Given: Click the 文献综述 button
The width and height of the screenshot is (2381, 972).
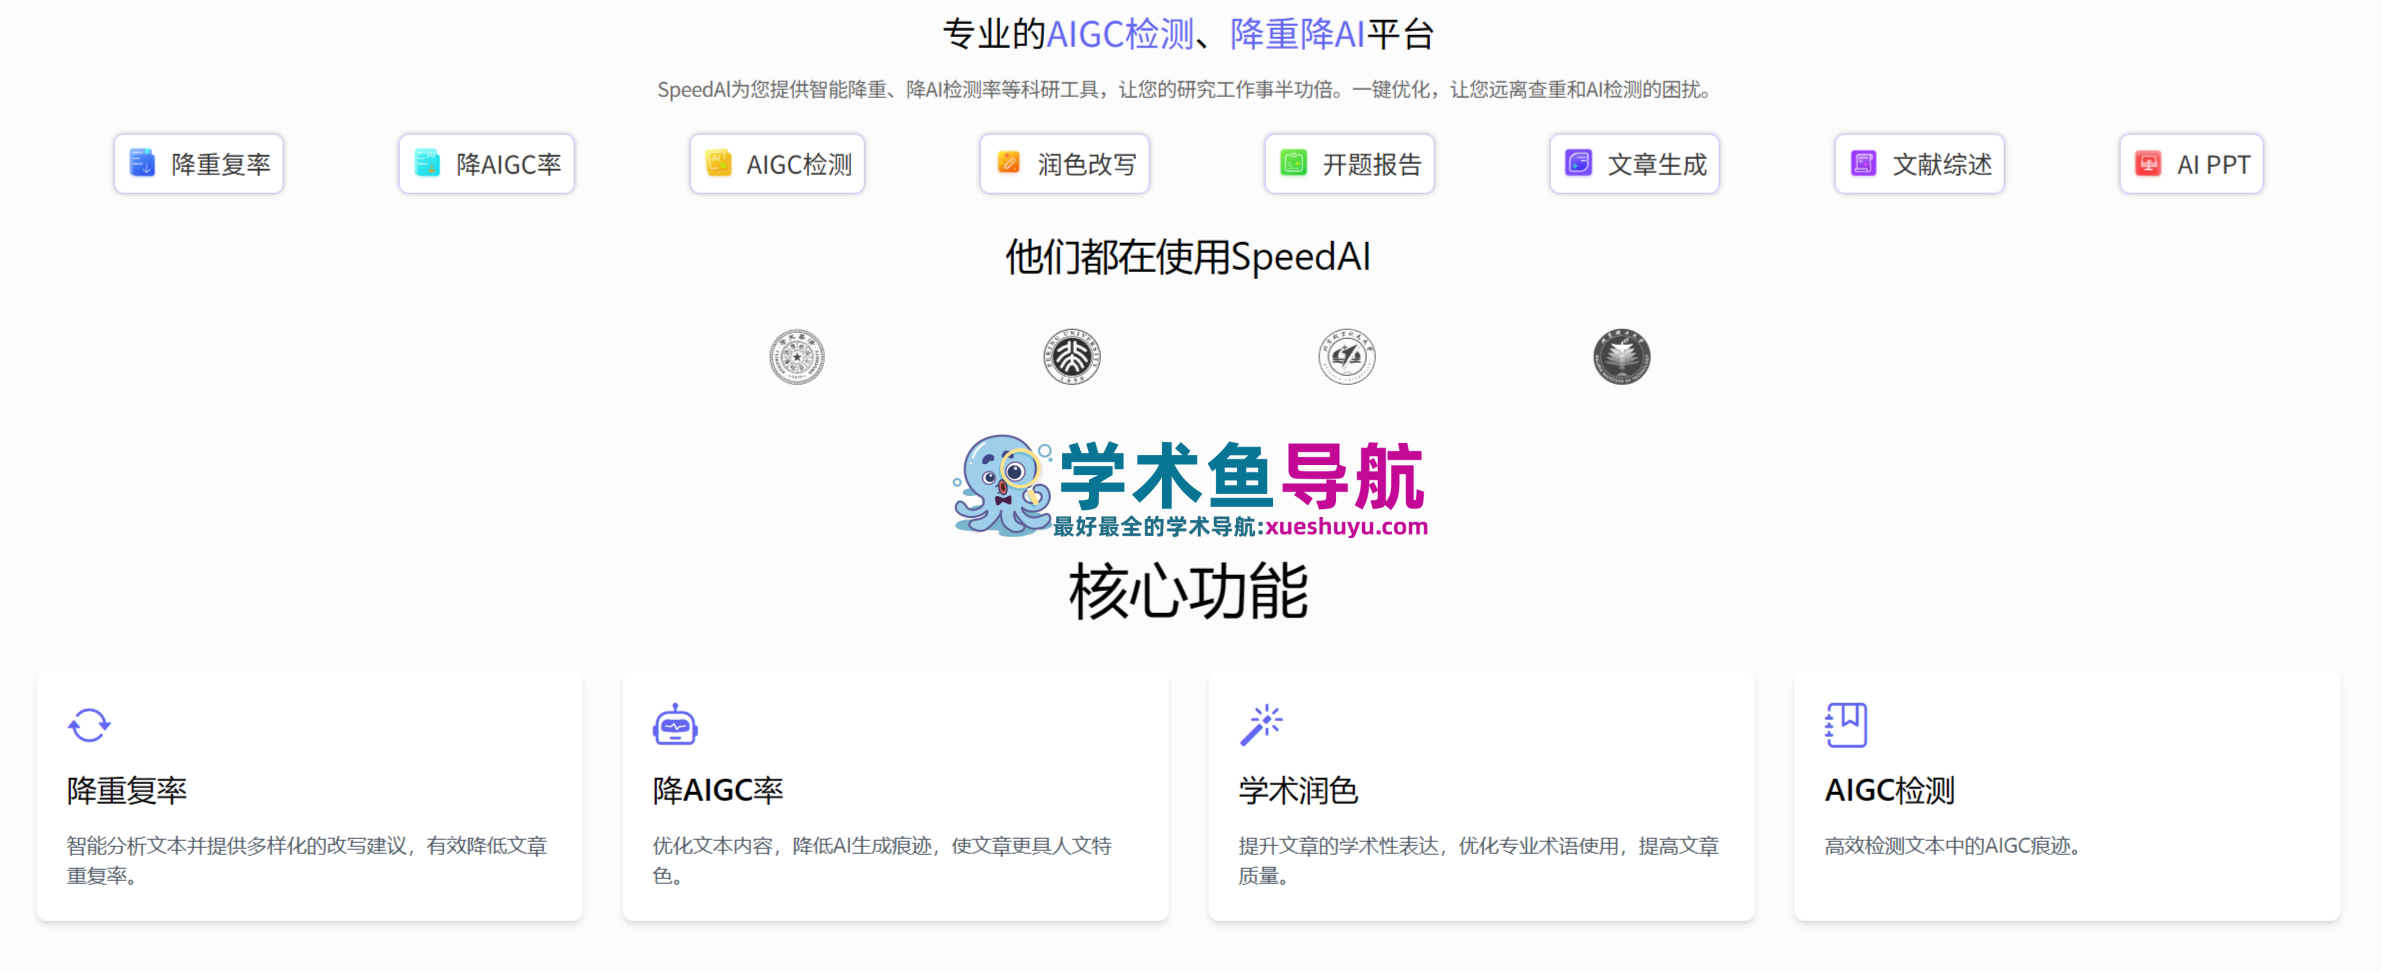Looking at the screenshot, I should coord(1918,163).
